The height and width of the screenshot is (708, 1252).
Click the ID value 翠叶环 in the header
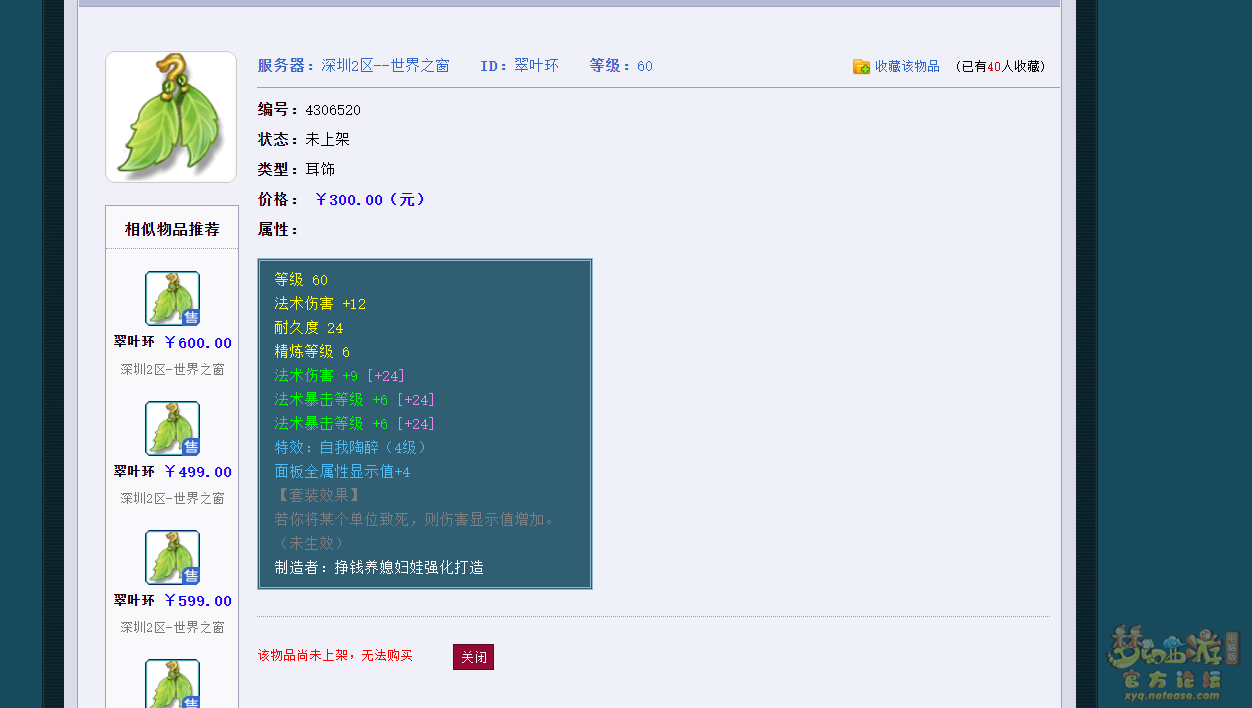point(536,66)
